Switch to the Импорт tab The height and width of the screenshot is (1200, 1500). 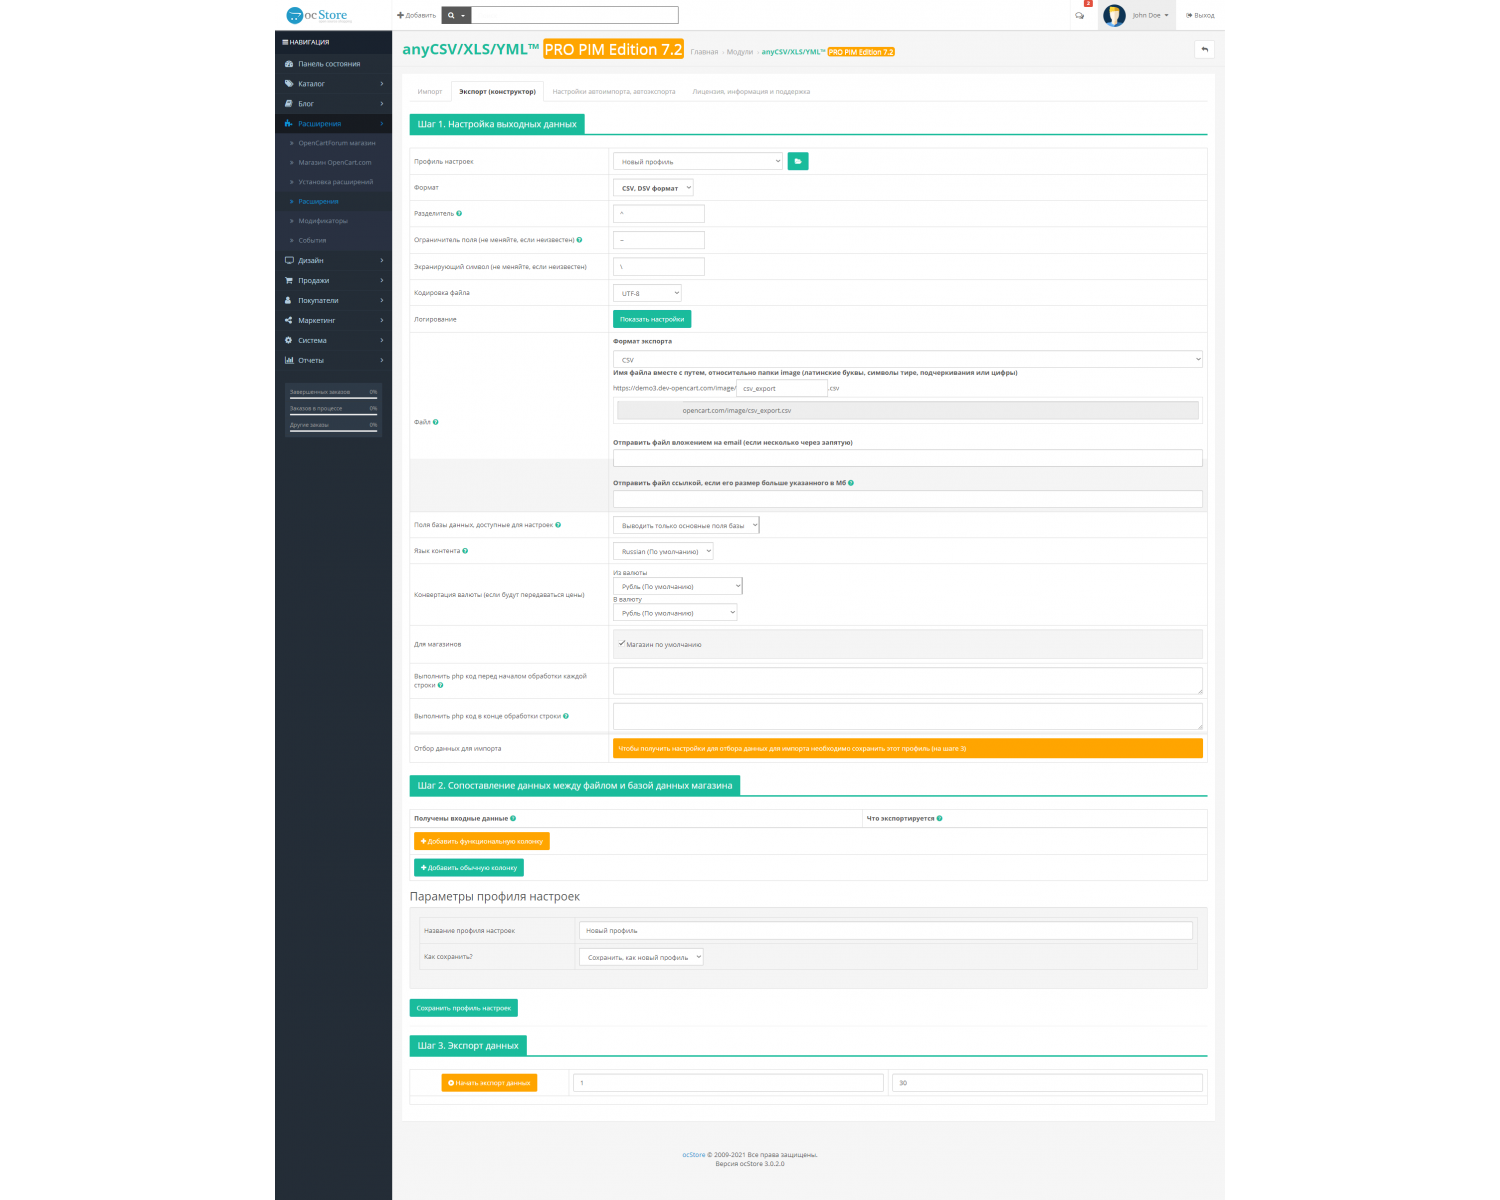coord(429,90)
